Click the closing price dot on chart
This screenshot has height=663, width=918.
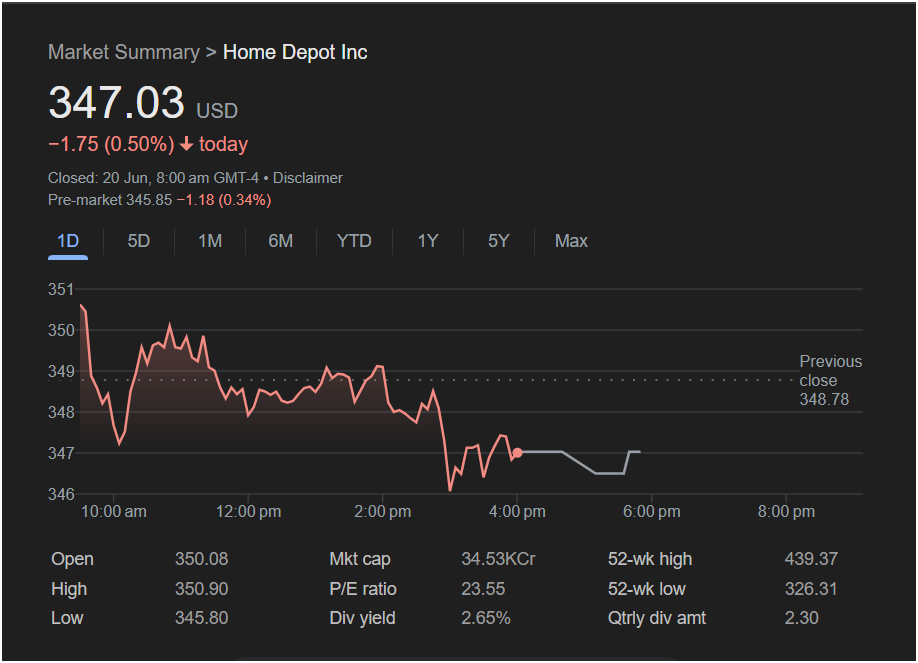coord(518,453)
